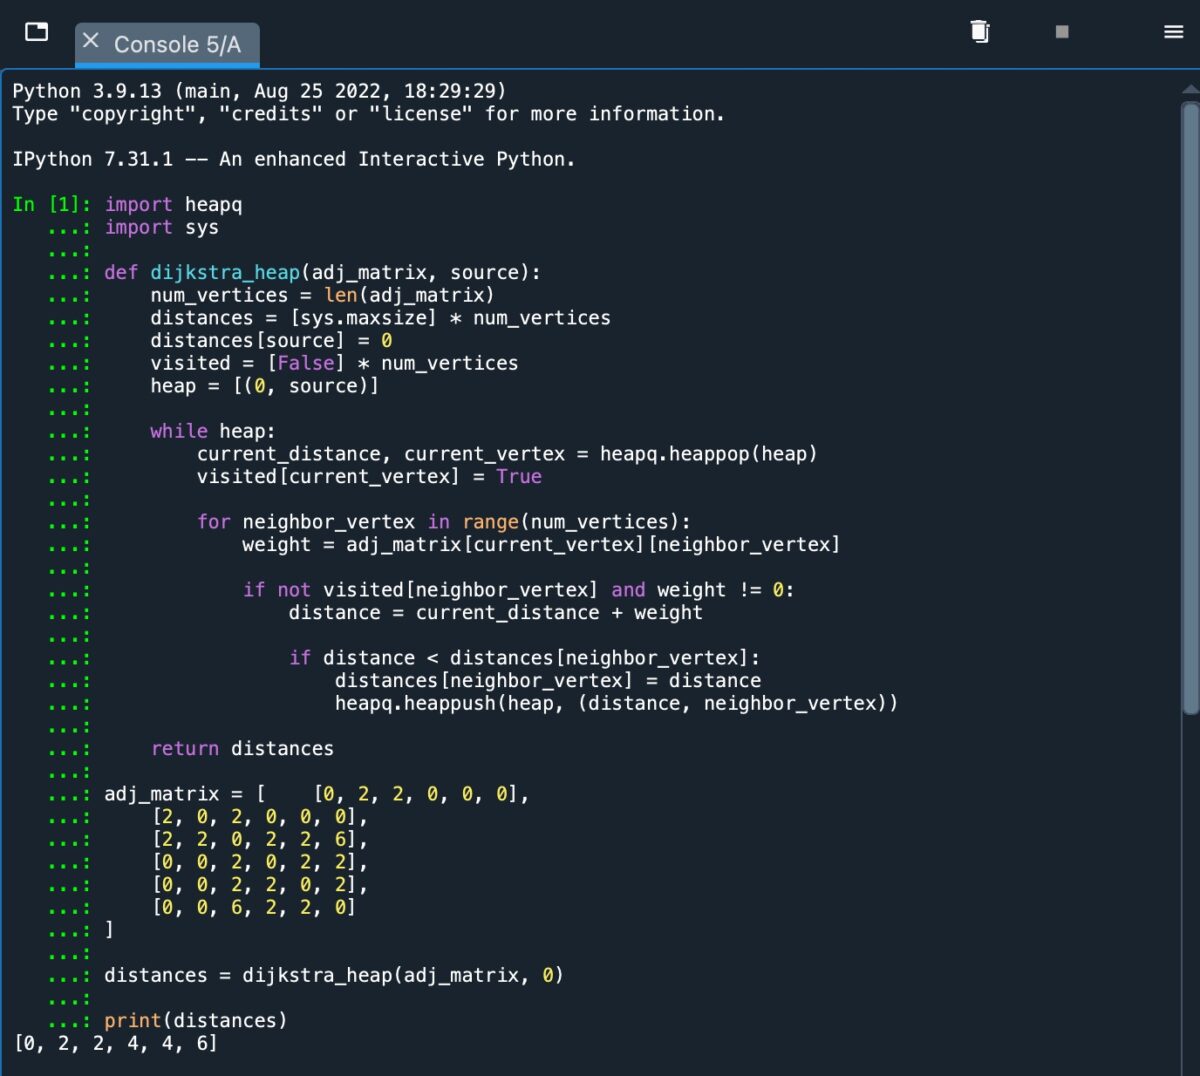Click the 'while heap:' line
Screen dimensions: 1200x1076
212,431
